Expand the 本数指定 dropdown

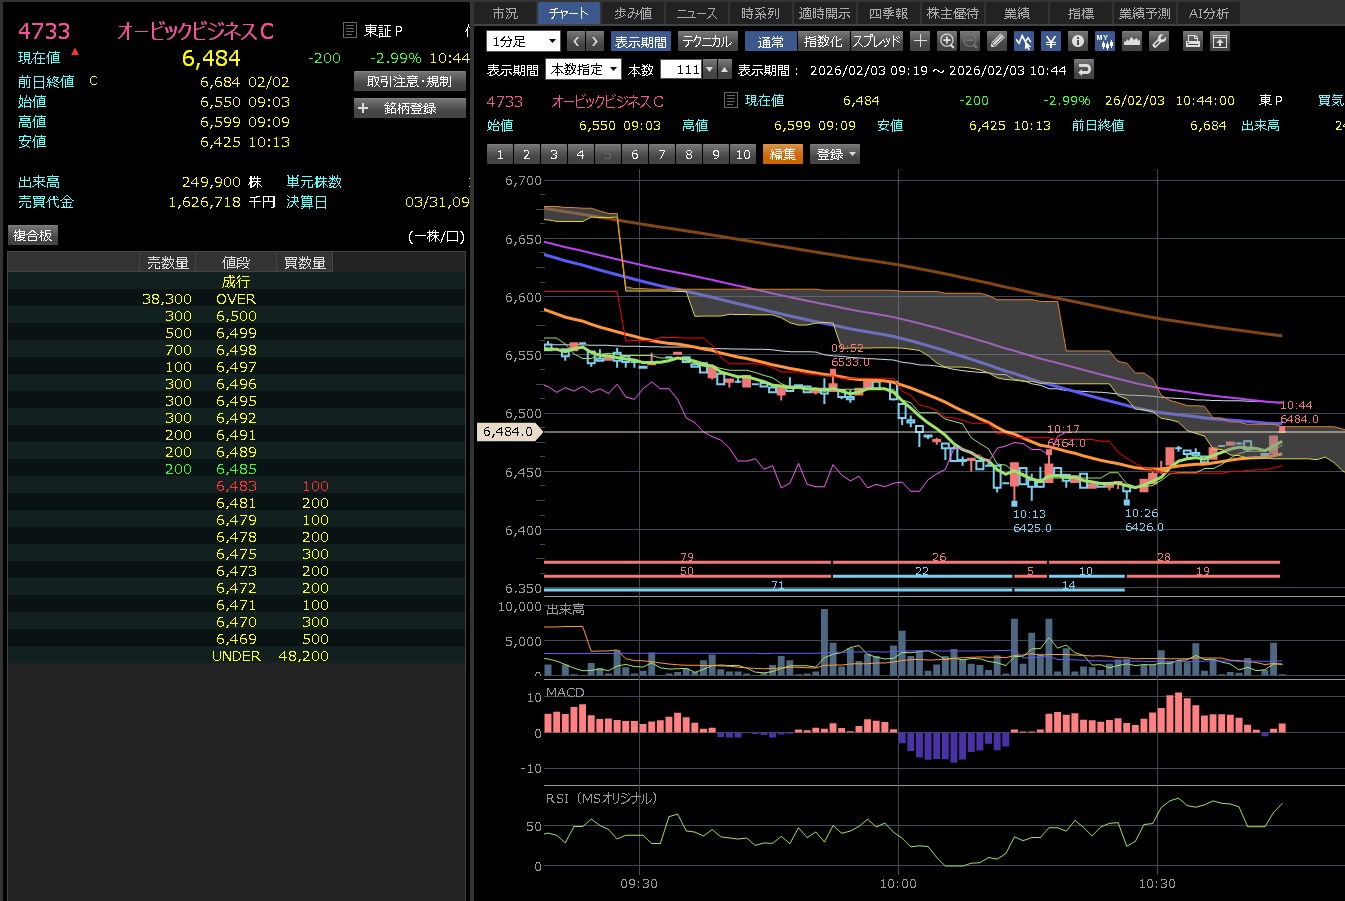584,69
